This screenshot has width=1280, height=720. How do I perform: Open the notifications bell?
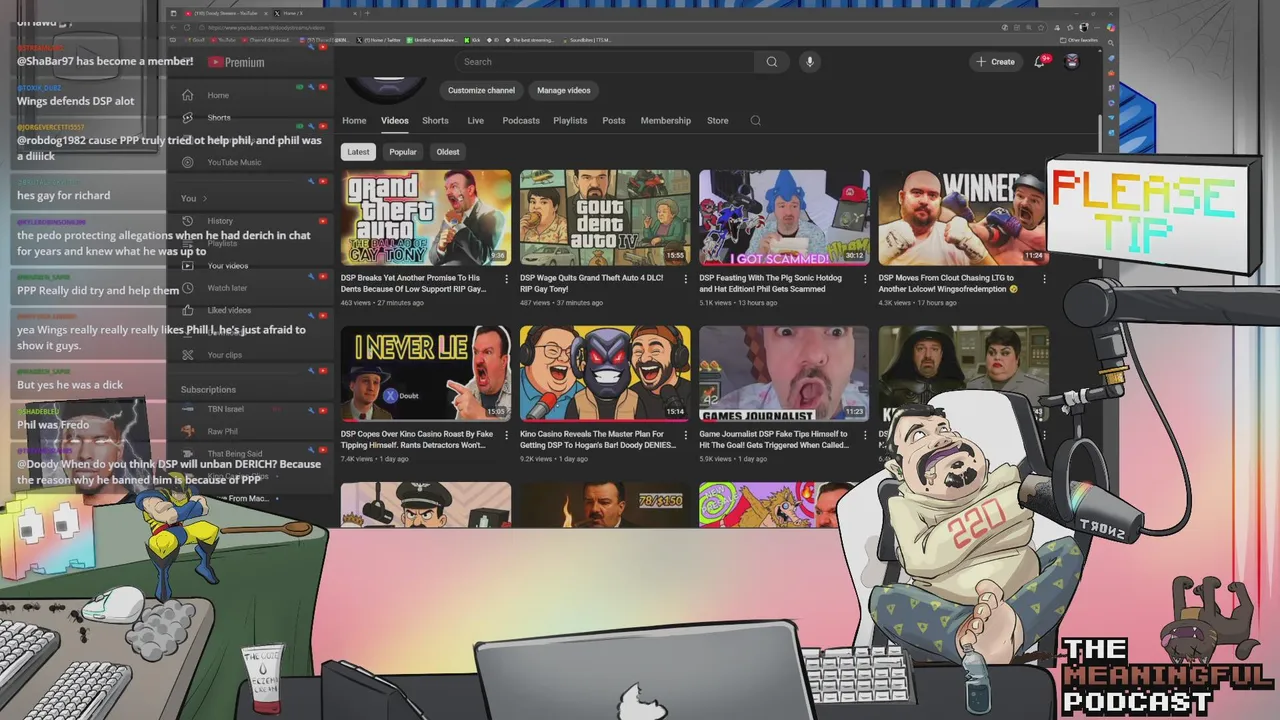click(x=1040, y=62)
